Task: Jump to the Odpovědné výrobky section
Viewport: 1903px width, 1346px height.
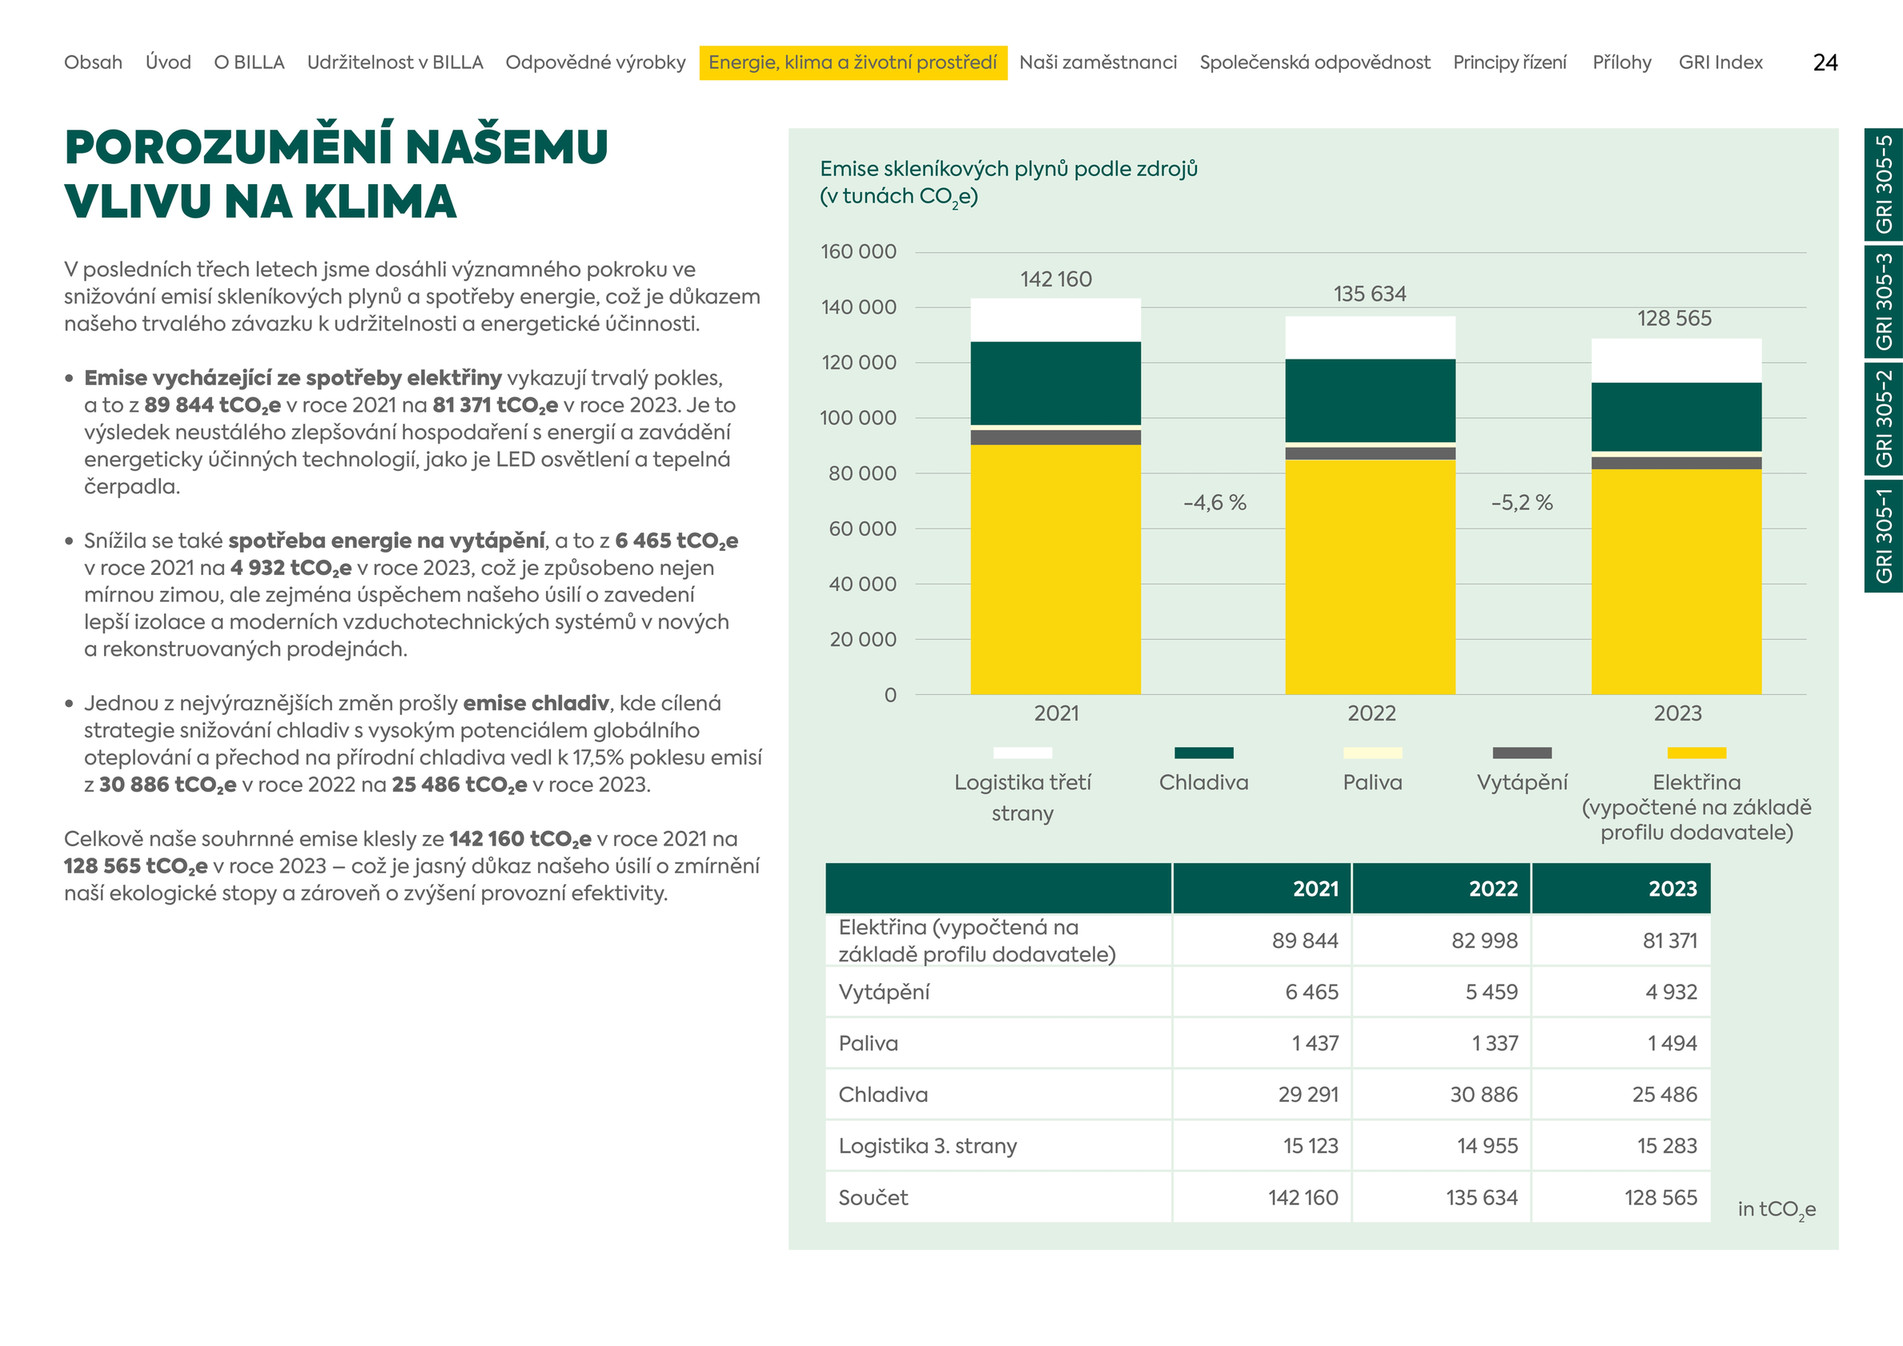Action: tap(596, 62)
